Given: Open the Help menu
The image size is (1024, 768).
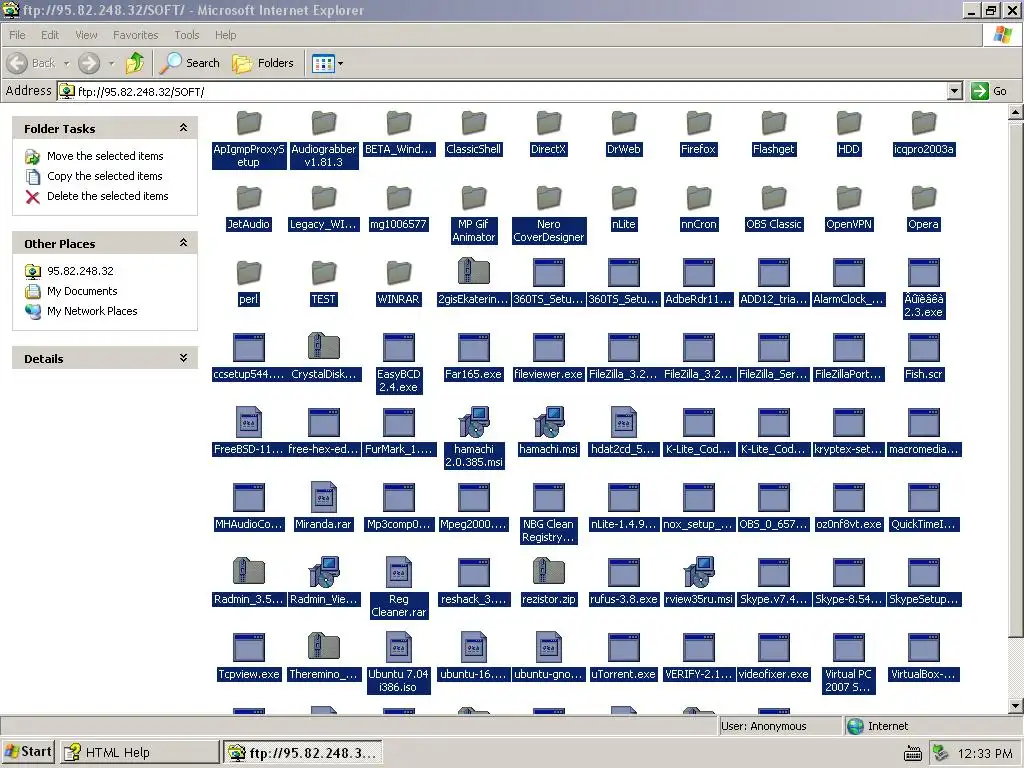Looking at the screenshot, I should (225, 35).
